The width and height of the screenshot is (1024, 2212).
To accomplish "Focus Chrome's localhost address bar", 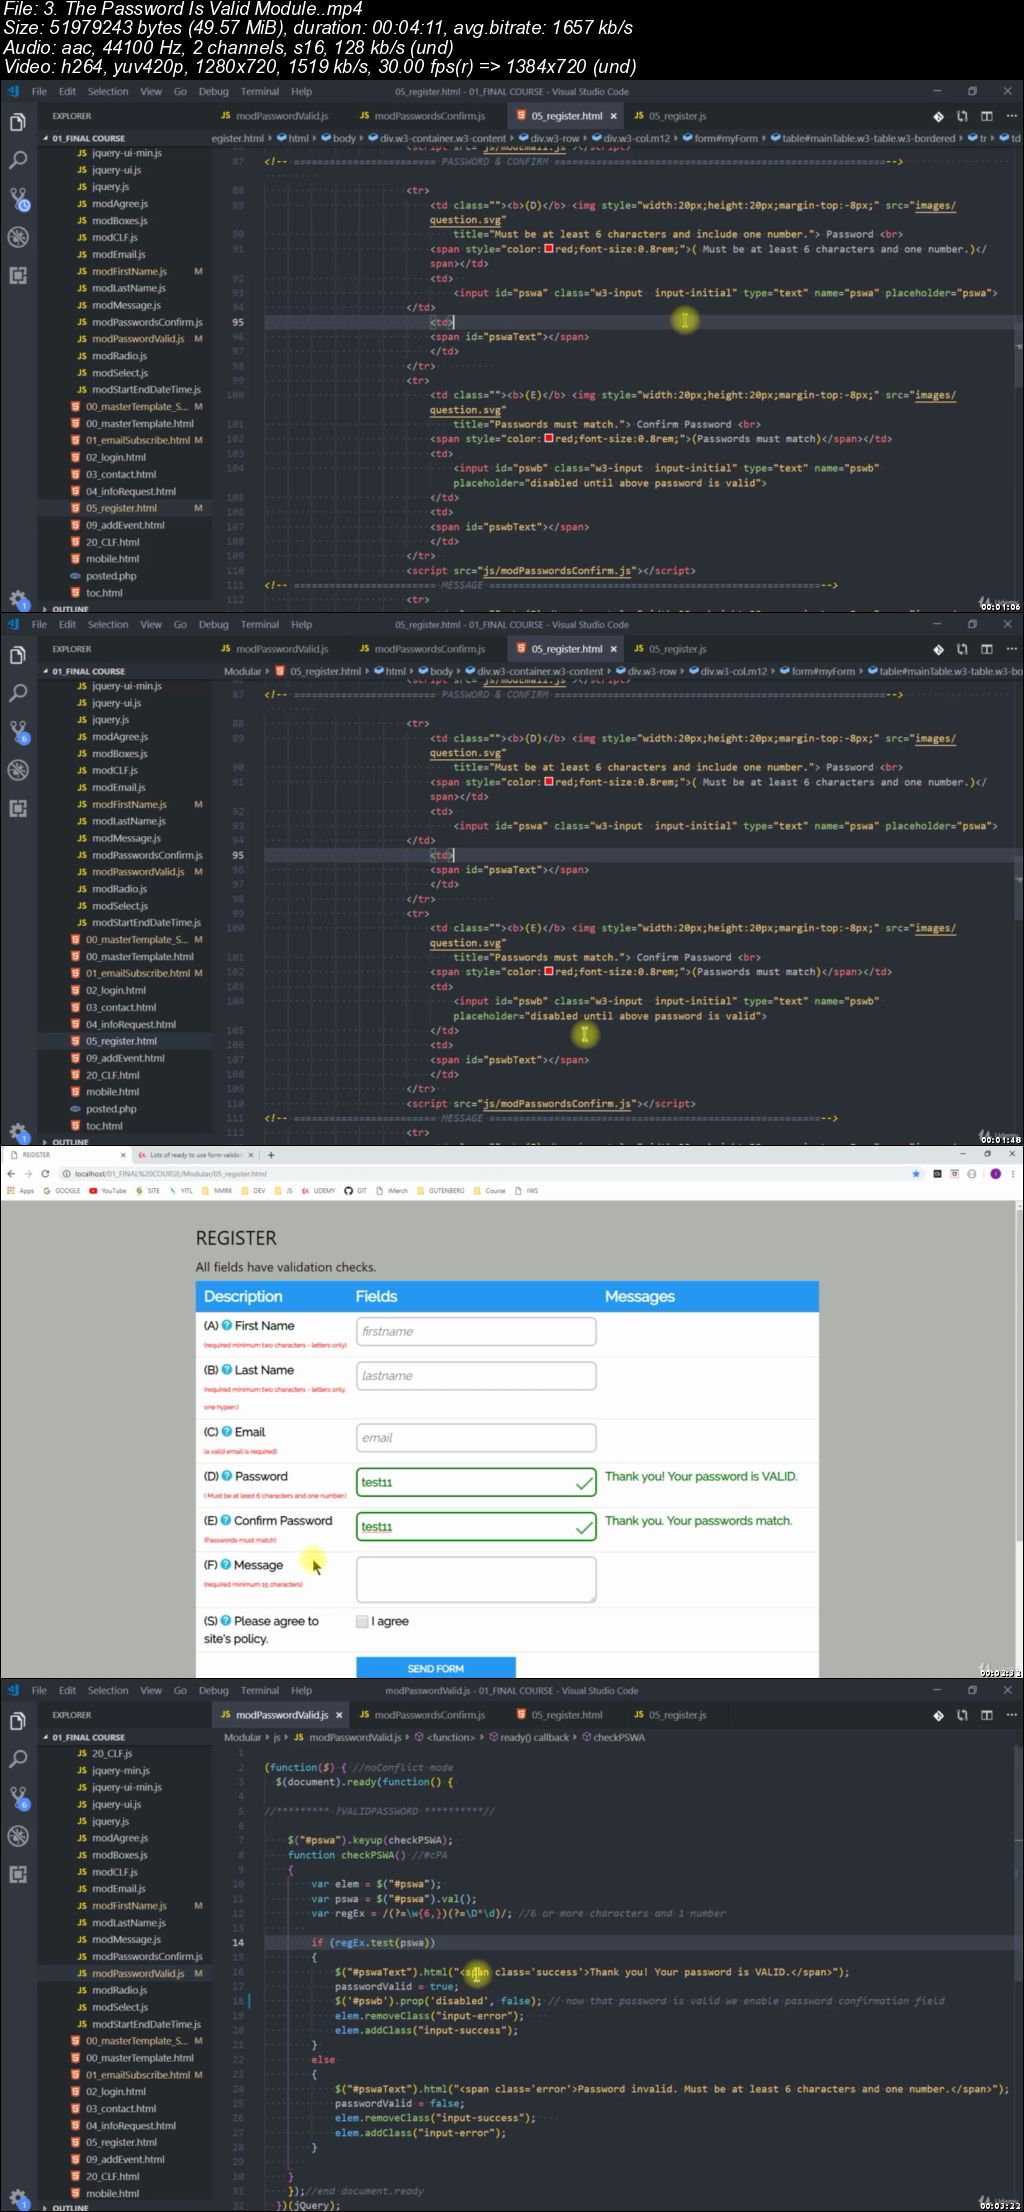I will coord(480,1173).
